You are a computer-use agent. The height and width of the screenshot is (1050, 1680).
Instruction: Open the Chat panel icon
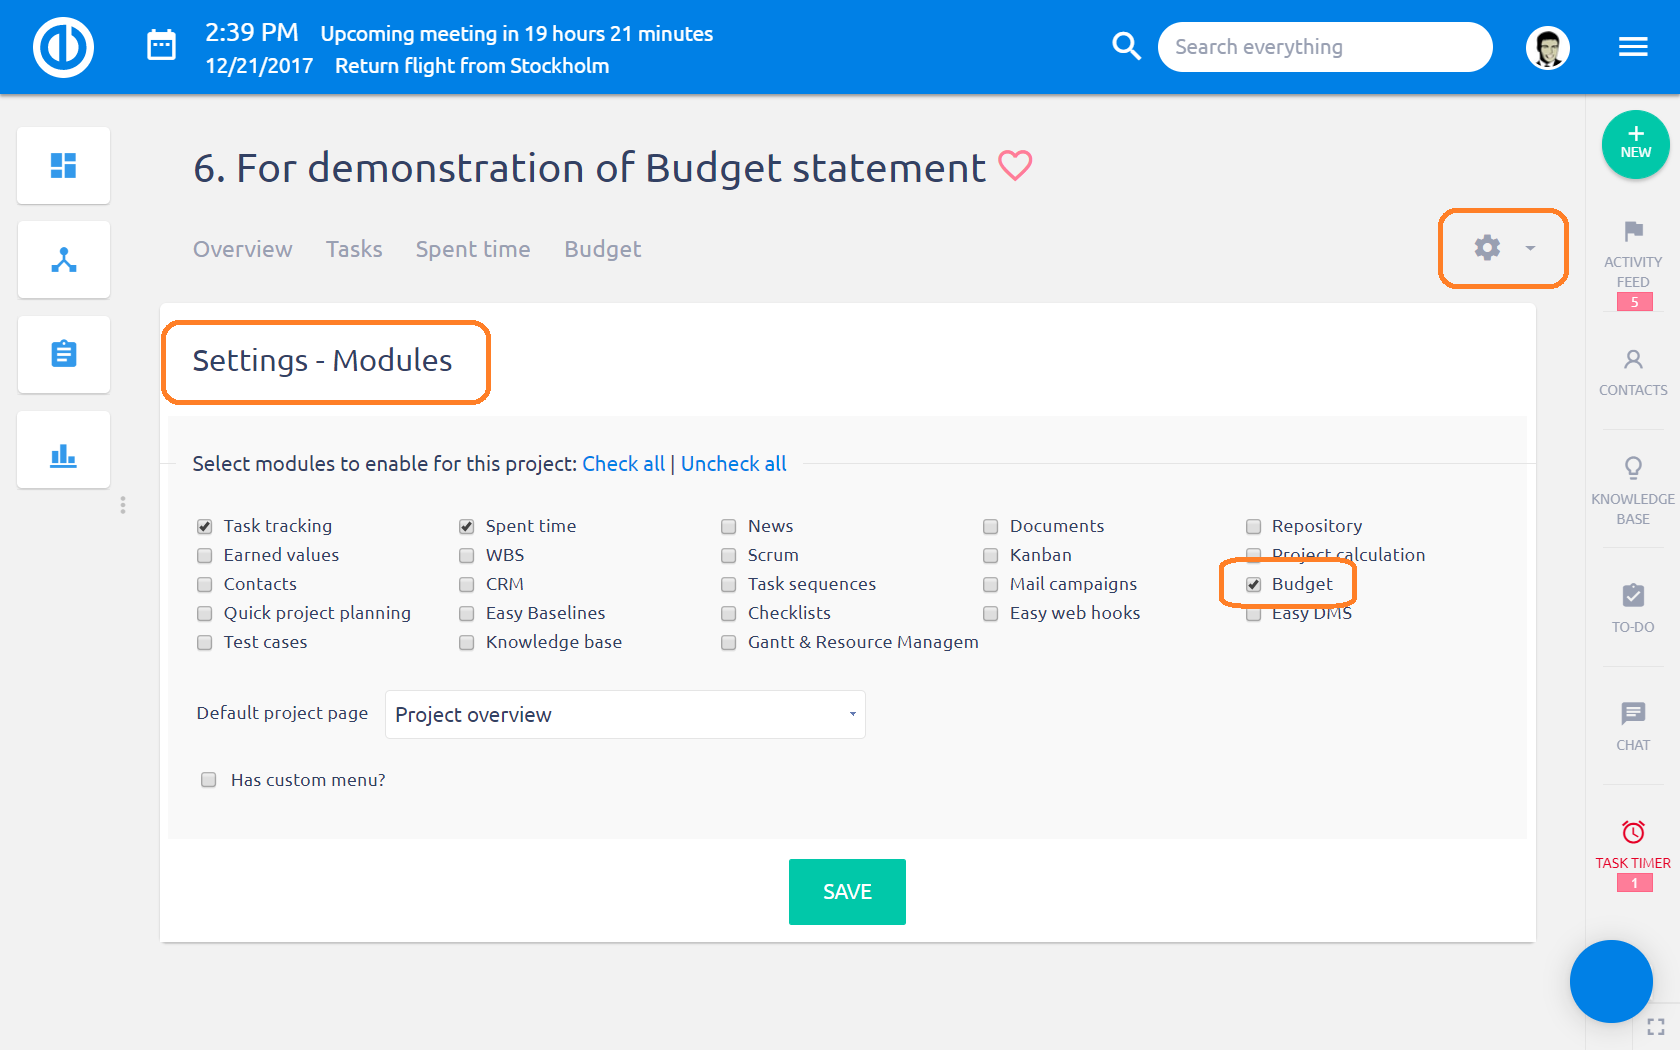[1633, 714]
